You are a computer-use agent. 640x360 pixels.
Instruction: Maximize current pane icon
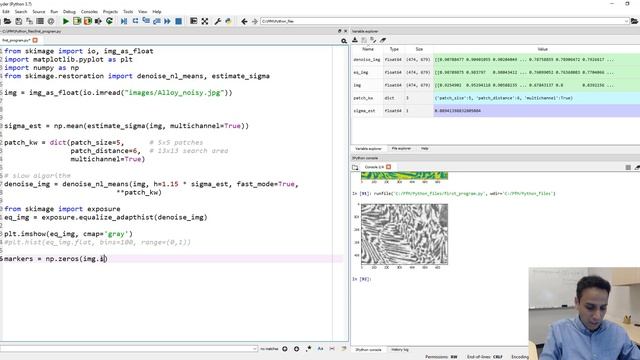[x=193, y=21]
